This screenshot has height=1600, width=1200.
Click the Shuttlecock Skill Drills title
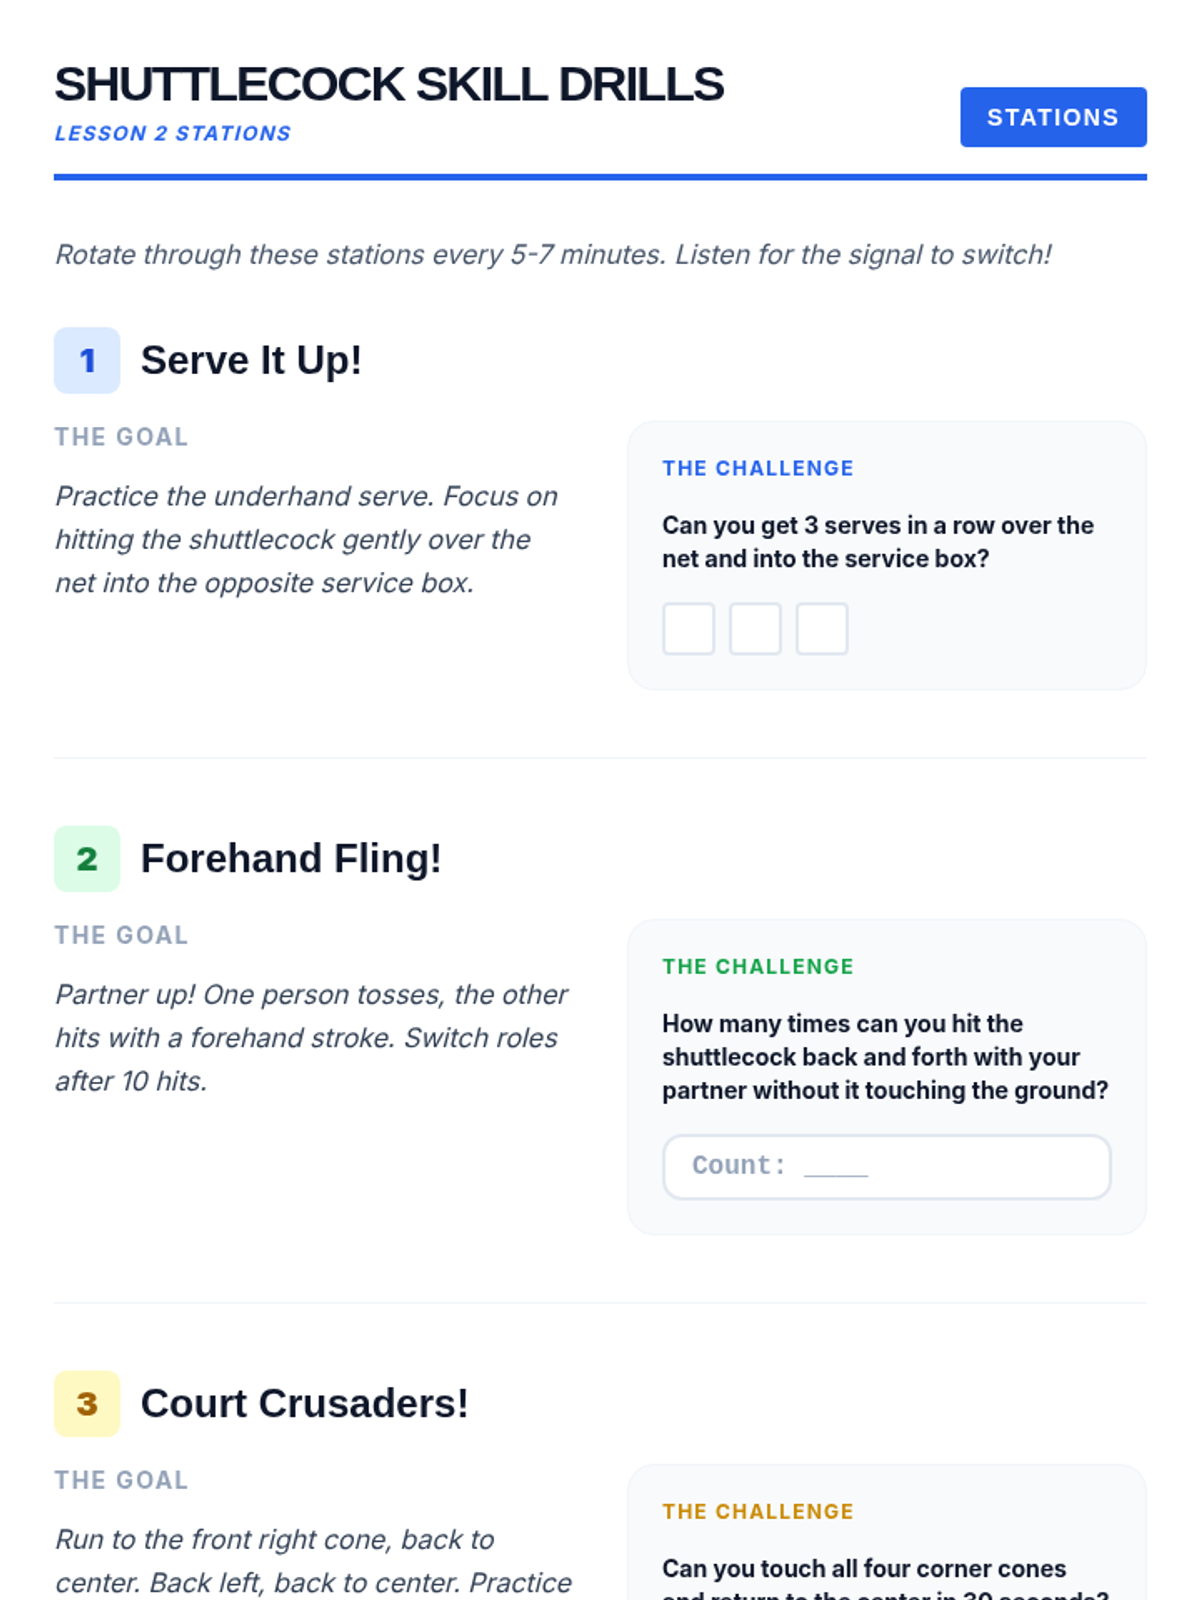pos(389,84)
